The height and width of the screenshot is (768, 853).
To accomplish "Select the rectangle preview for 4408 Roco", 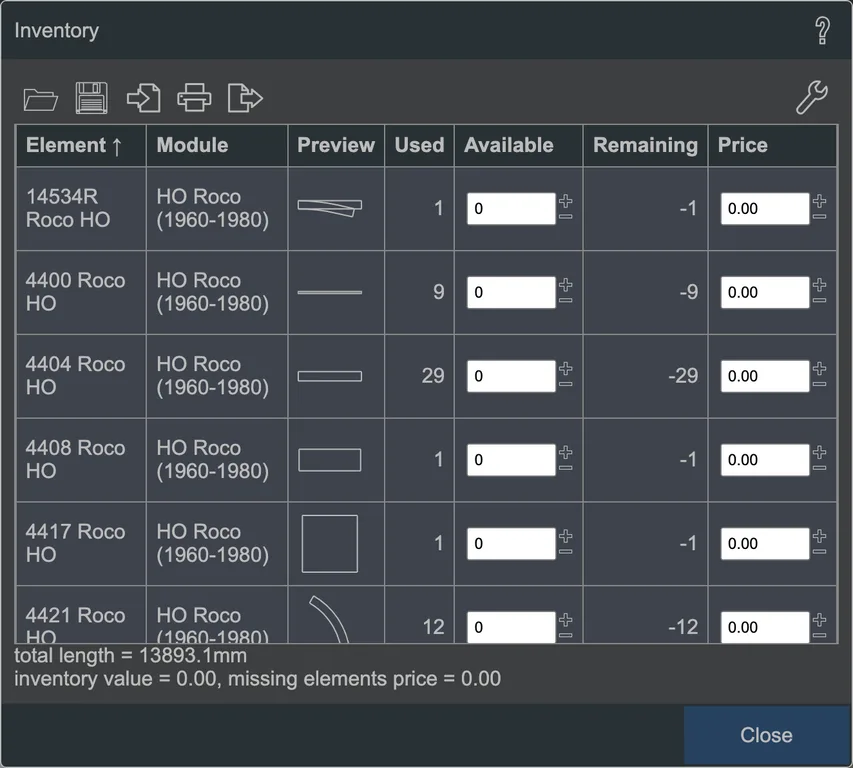I will tap(330, 460).
